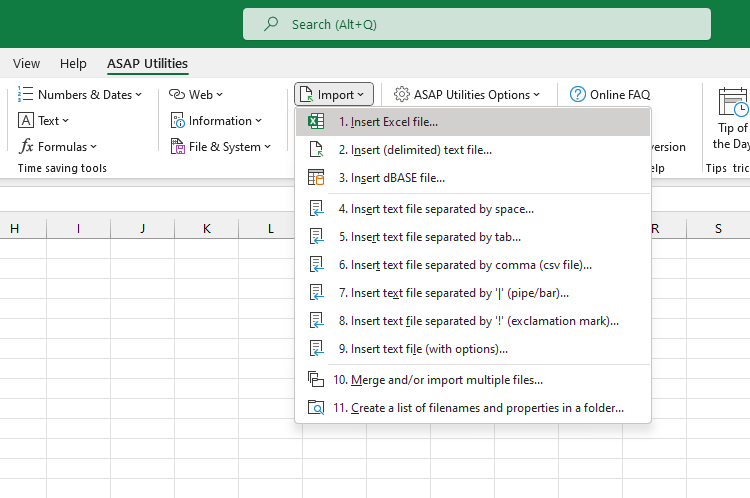Click the Information sheet icon
This screenshot has height=498, width=750.
(177, 121)
